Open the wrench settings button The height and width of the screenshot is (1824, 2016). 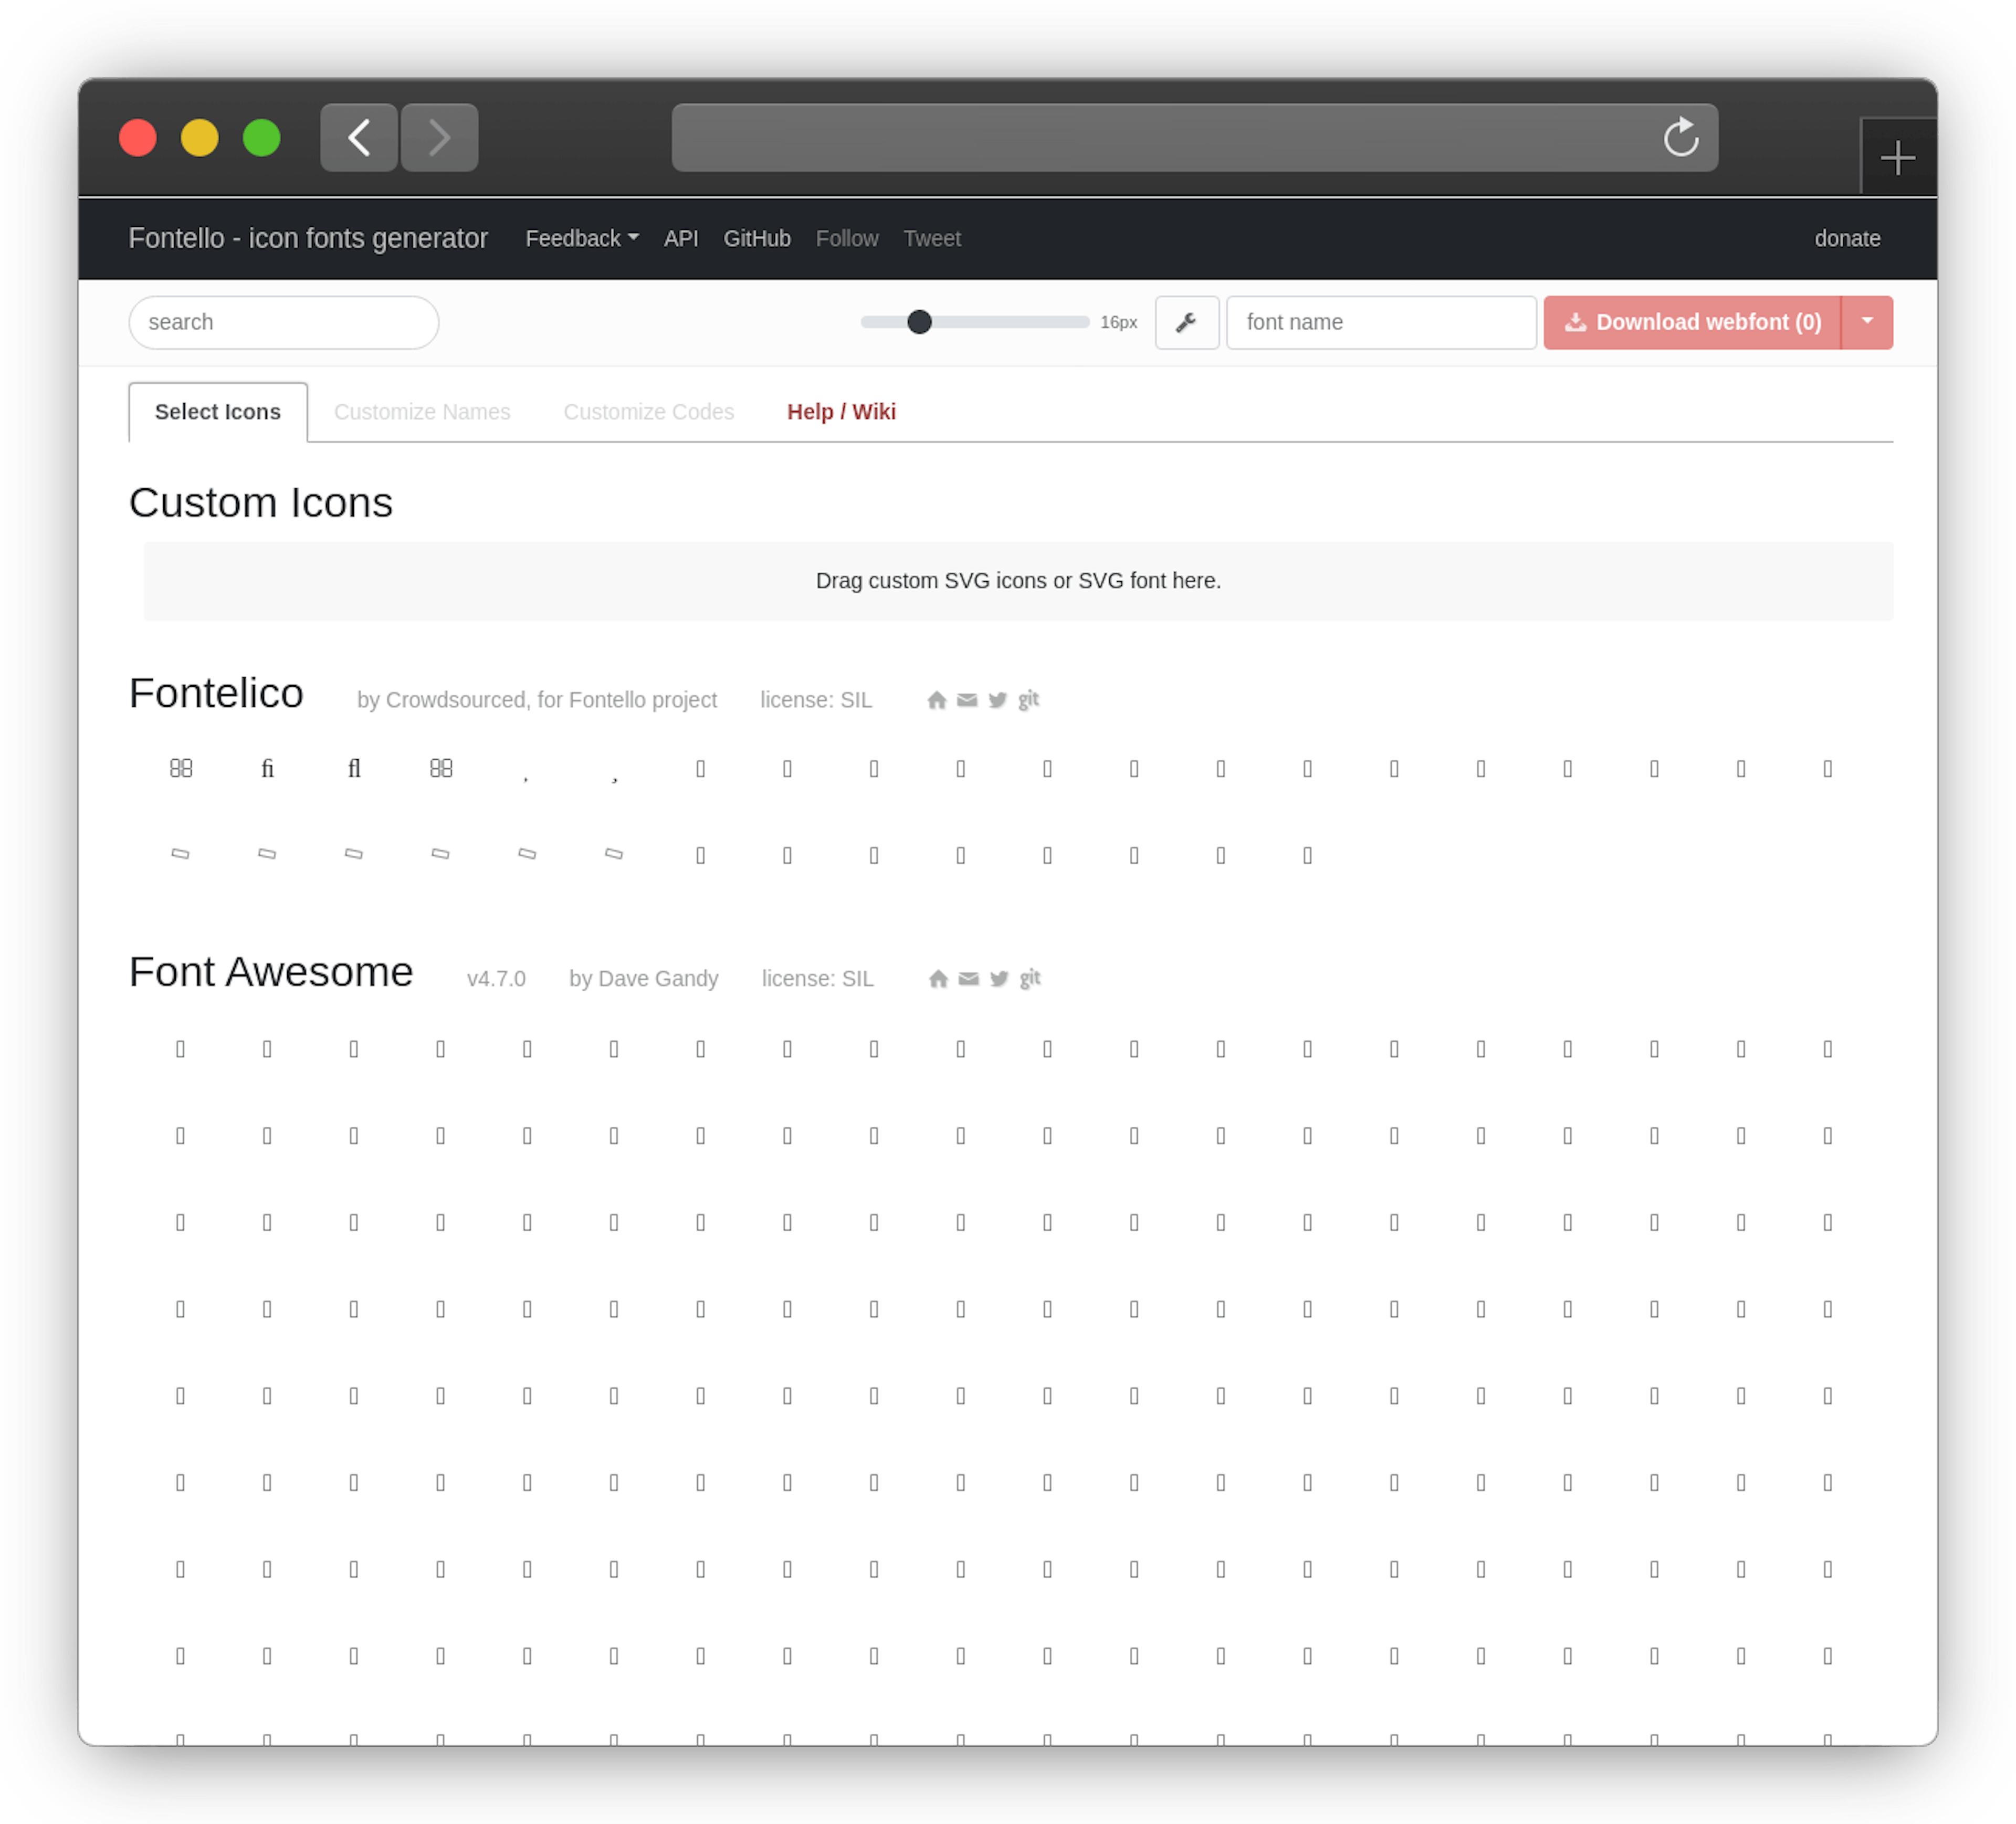(x=1186, y=322)
